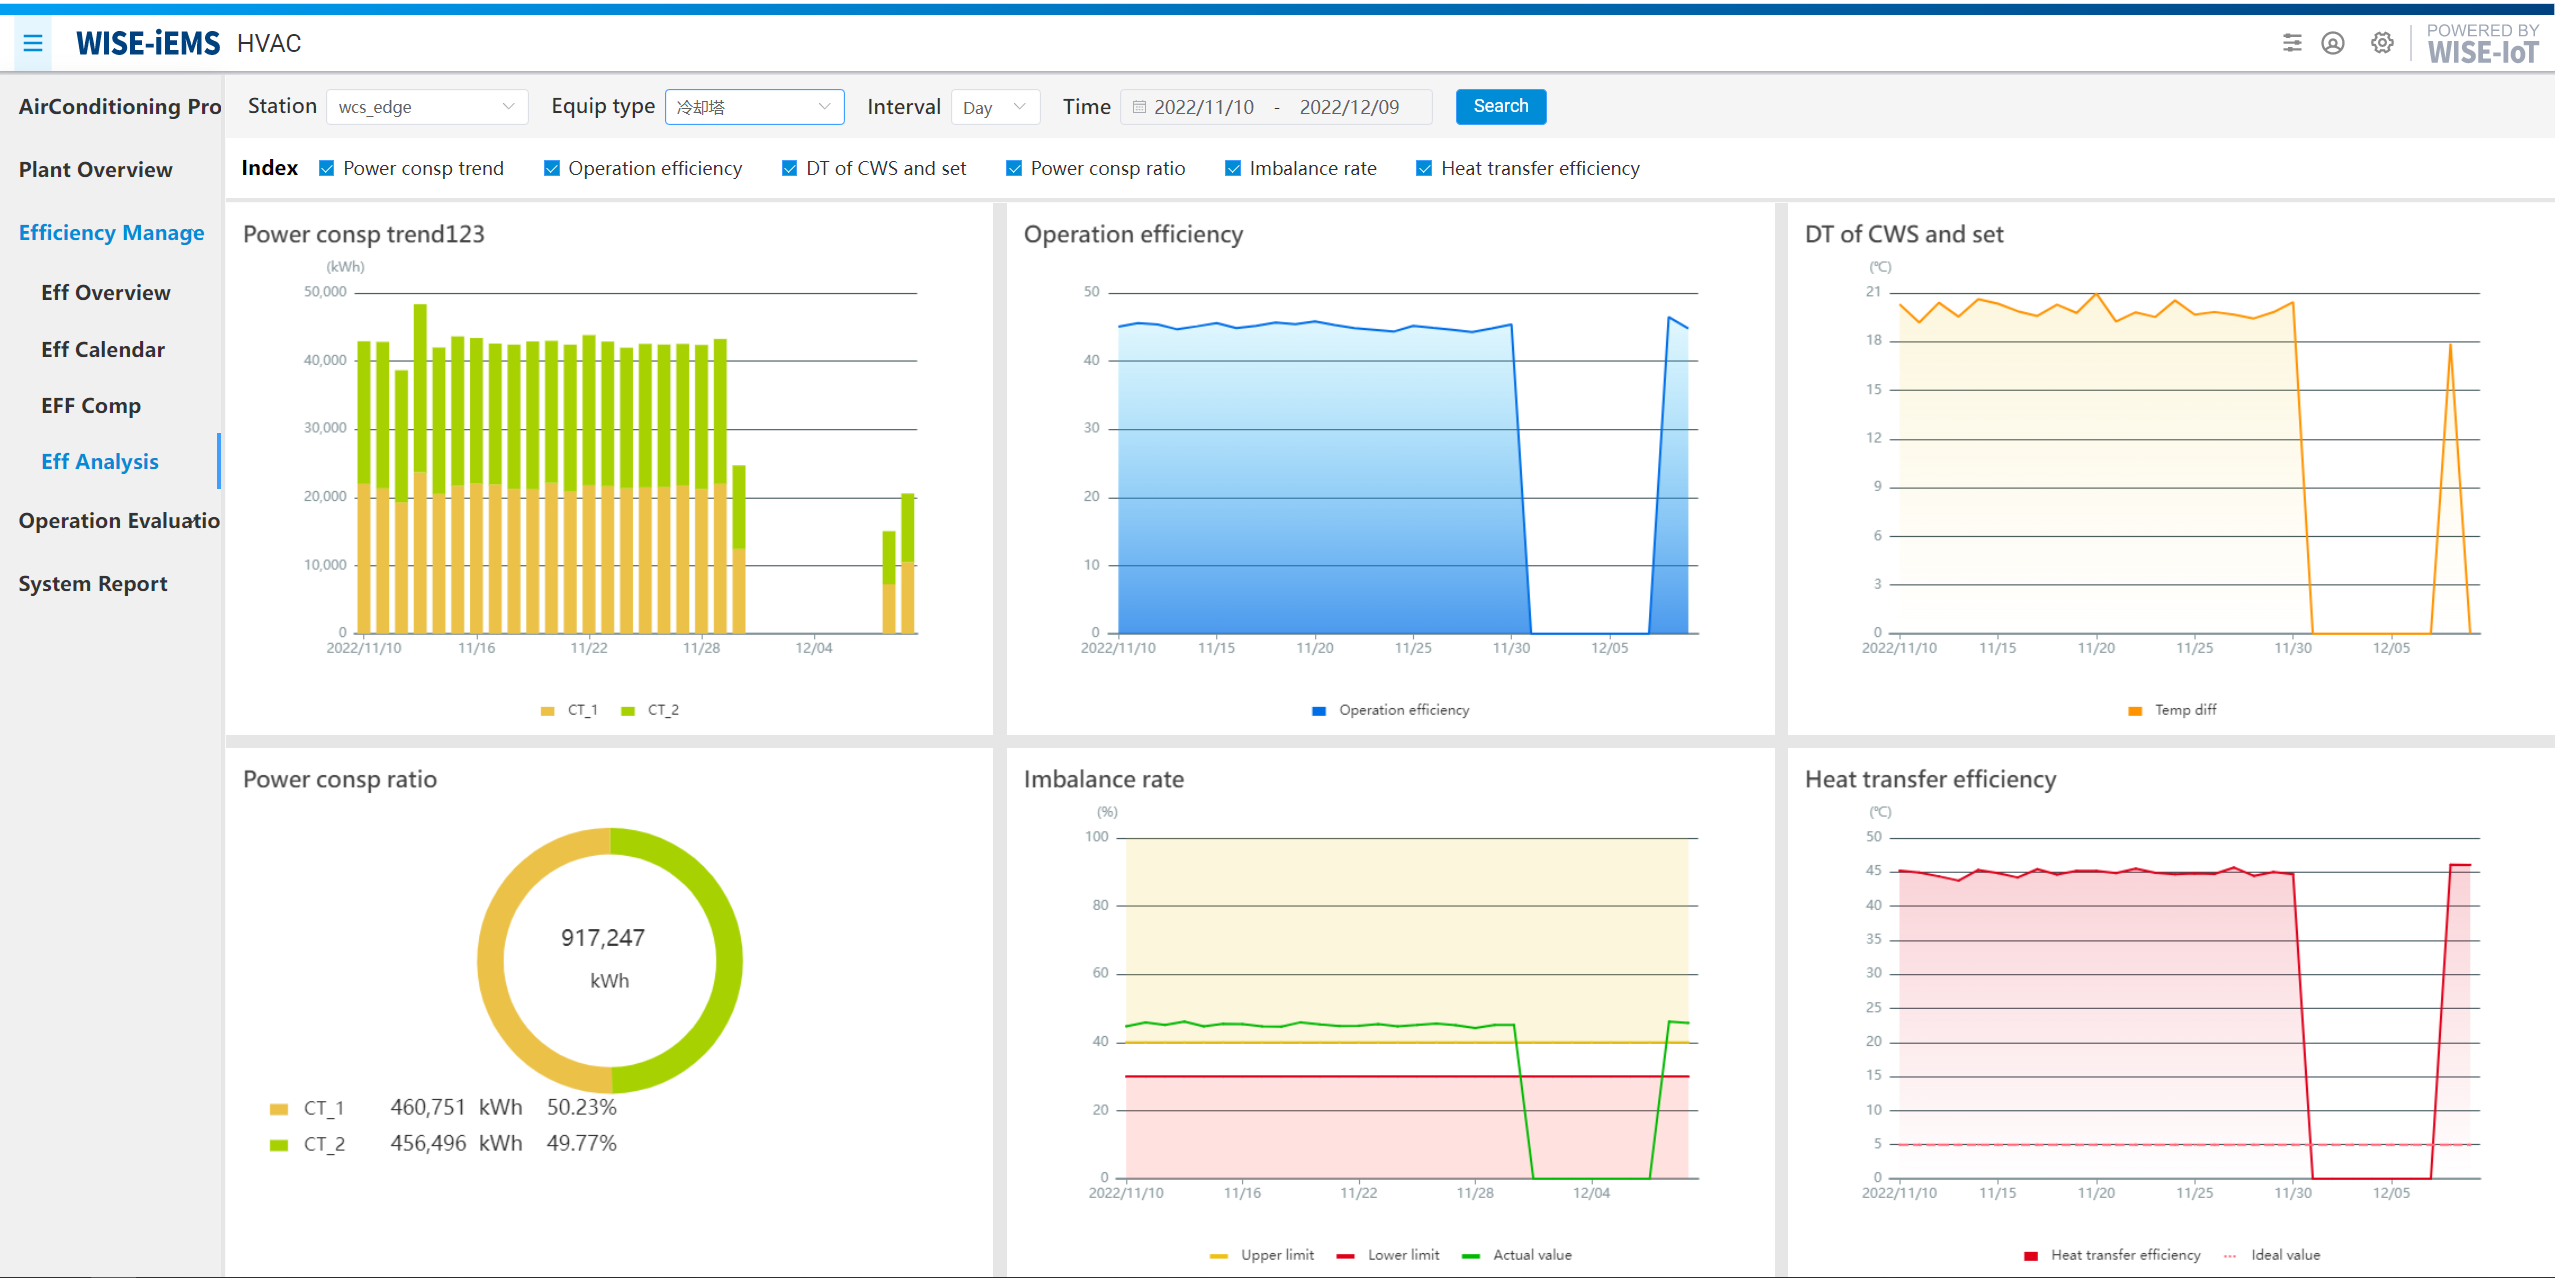Click the yellow CT_1 donut segment
This screenshot has height=1278, width=2555.
(491, 960)
